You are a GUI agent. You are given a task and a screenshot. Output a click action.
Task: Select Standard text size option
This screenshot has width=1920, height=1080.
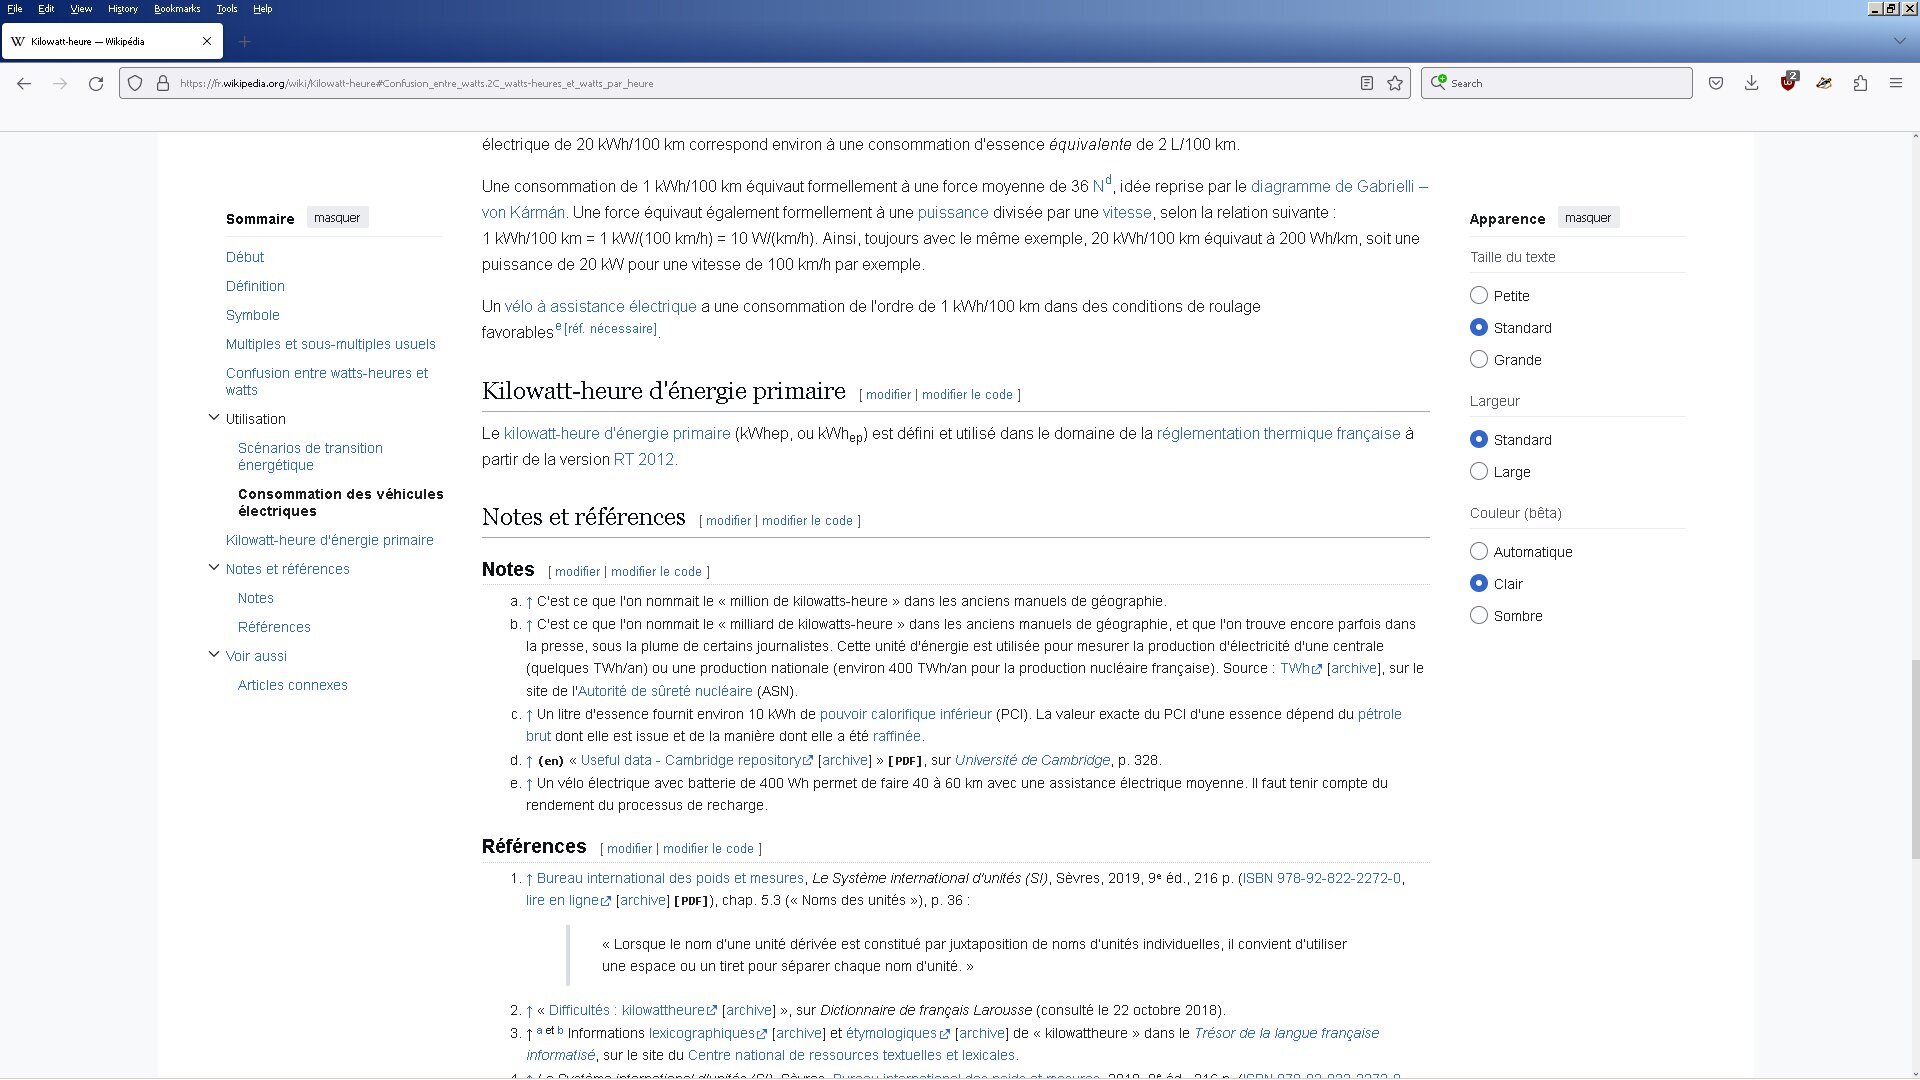tap(1479, 327)
